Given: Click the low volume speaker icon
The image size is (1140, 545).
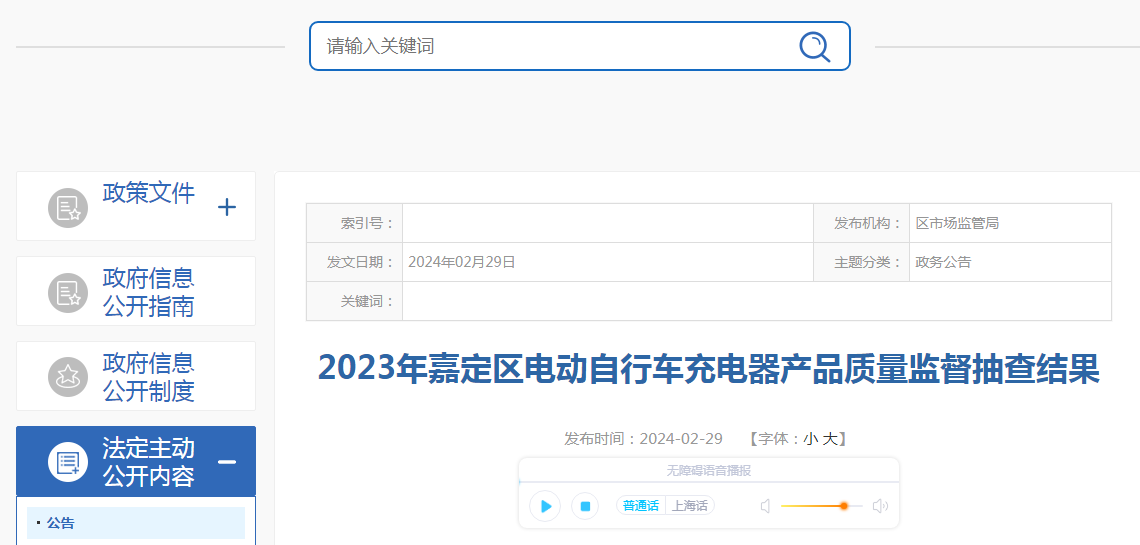Looking at the screenshot, I should click(x=766, y=506).
